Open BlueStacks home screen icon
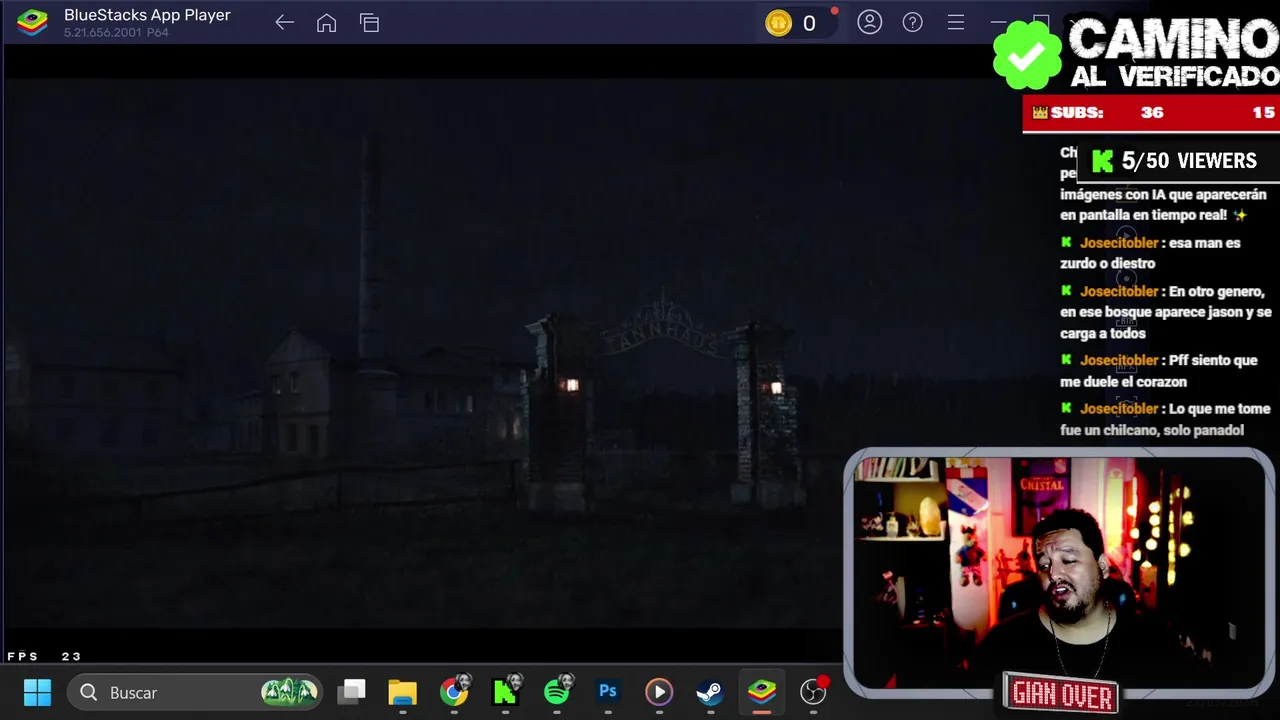 [x=326, y=23]
